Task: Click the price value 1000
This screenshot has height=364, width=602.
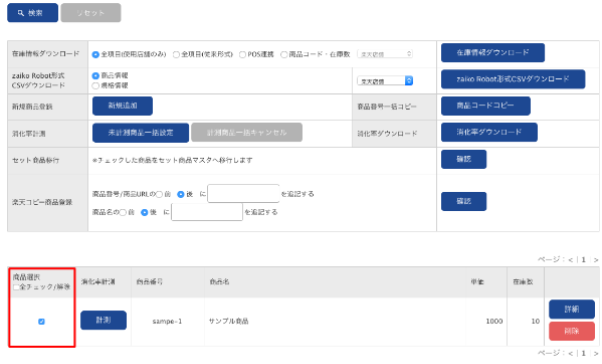Action: click(x=494, y=321)
